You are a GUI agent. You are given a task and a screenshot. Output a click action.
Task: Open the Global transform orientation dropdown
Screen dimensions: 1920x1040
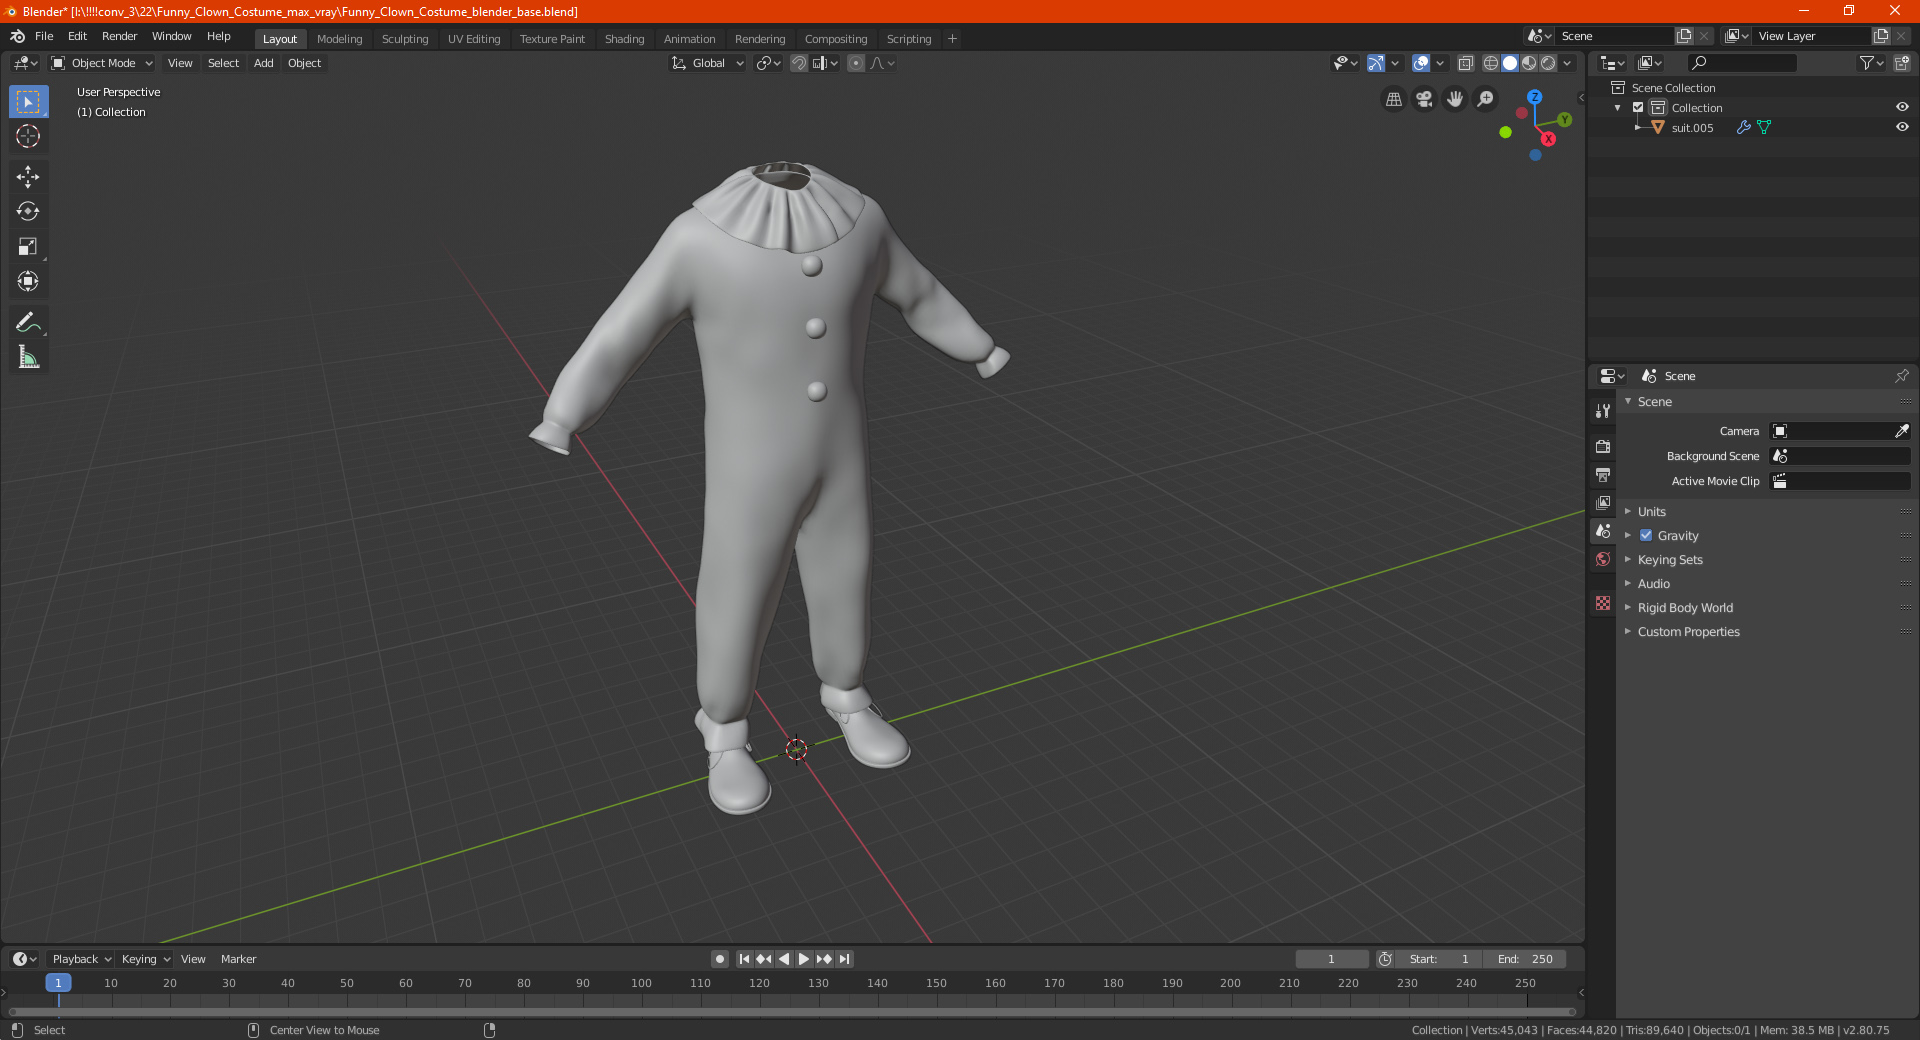coord(707,63)
